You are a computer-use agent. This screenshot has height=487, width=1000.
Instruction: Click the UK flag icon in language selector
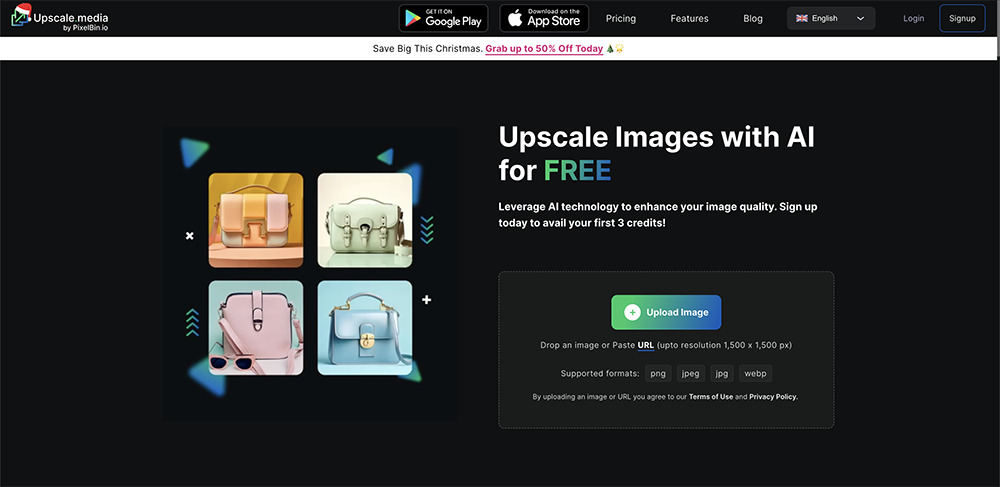(802, 18)
